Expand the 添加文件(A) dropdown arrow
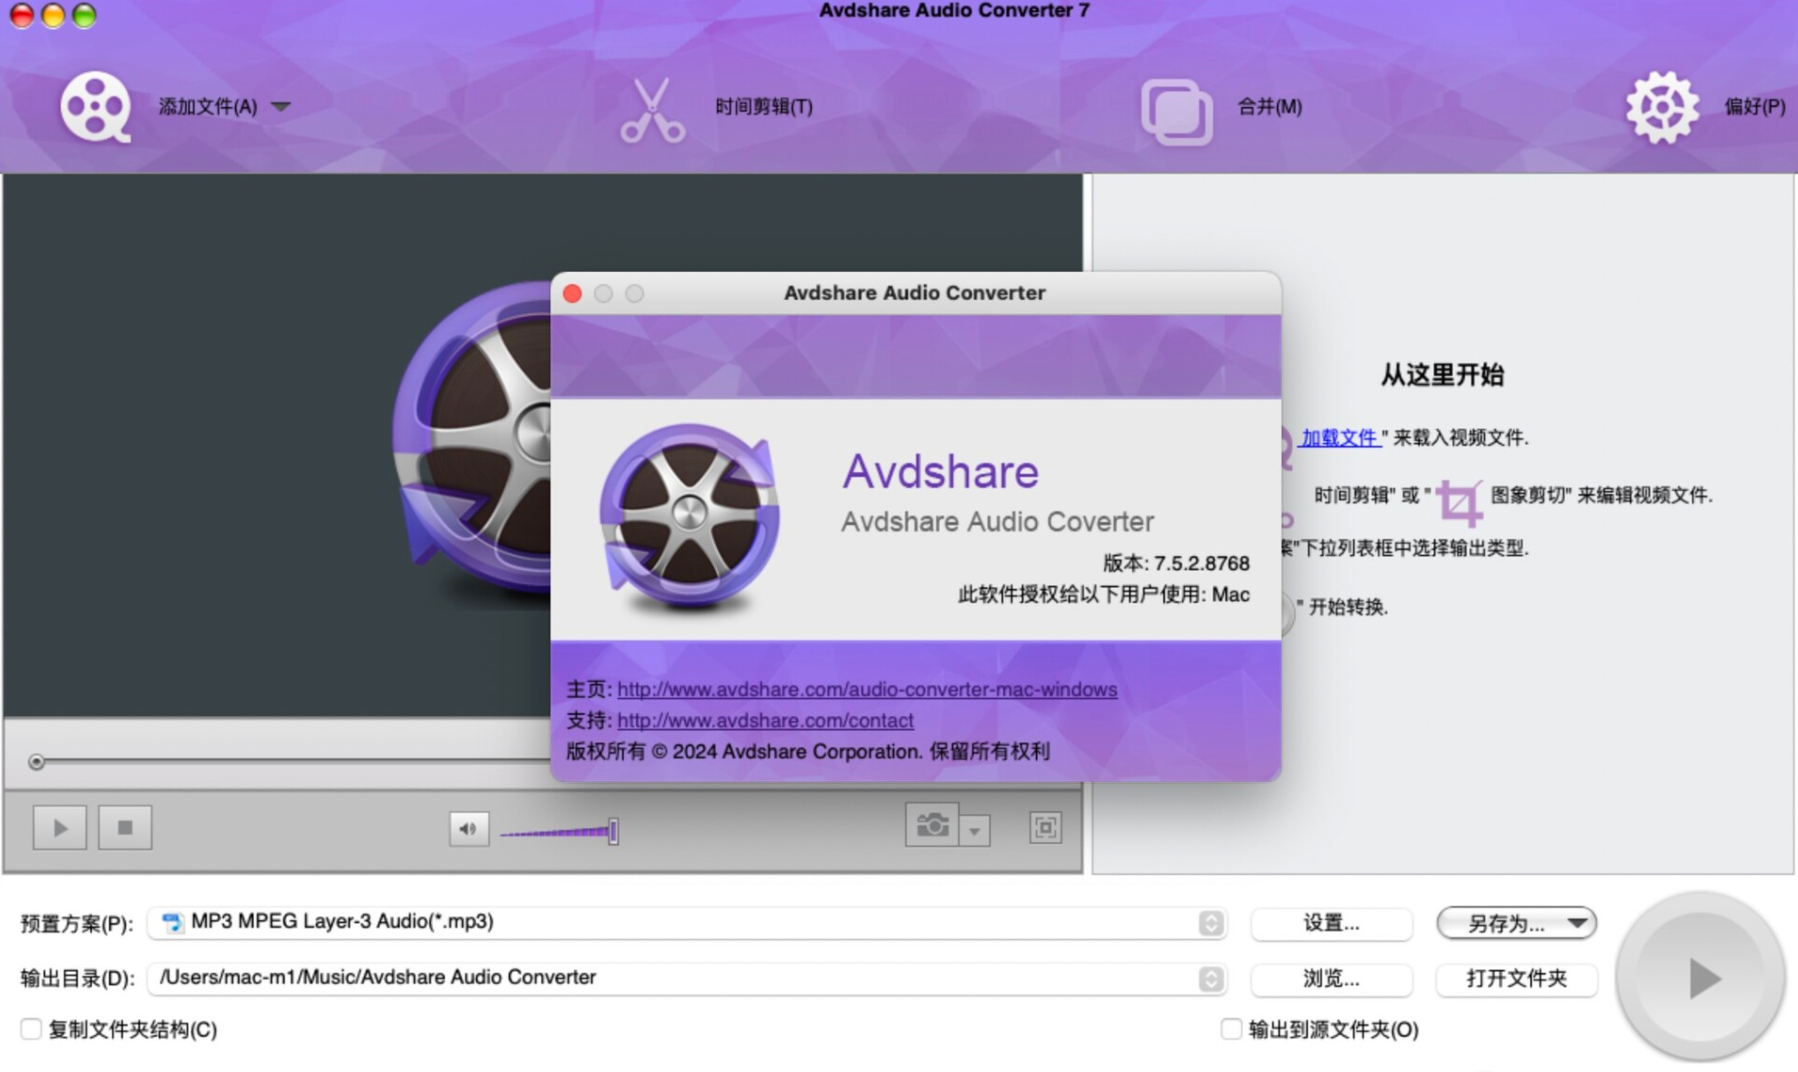This screenshot has width=1798, height=1072. click(281, 106)
